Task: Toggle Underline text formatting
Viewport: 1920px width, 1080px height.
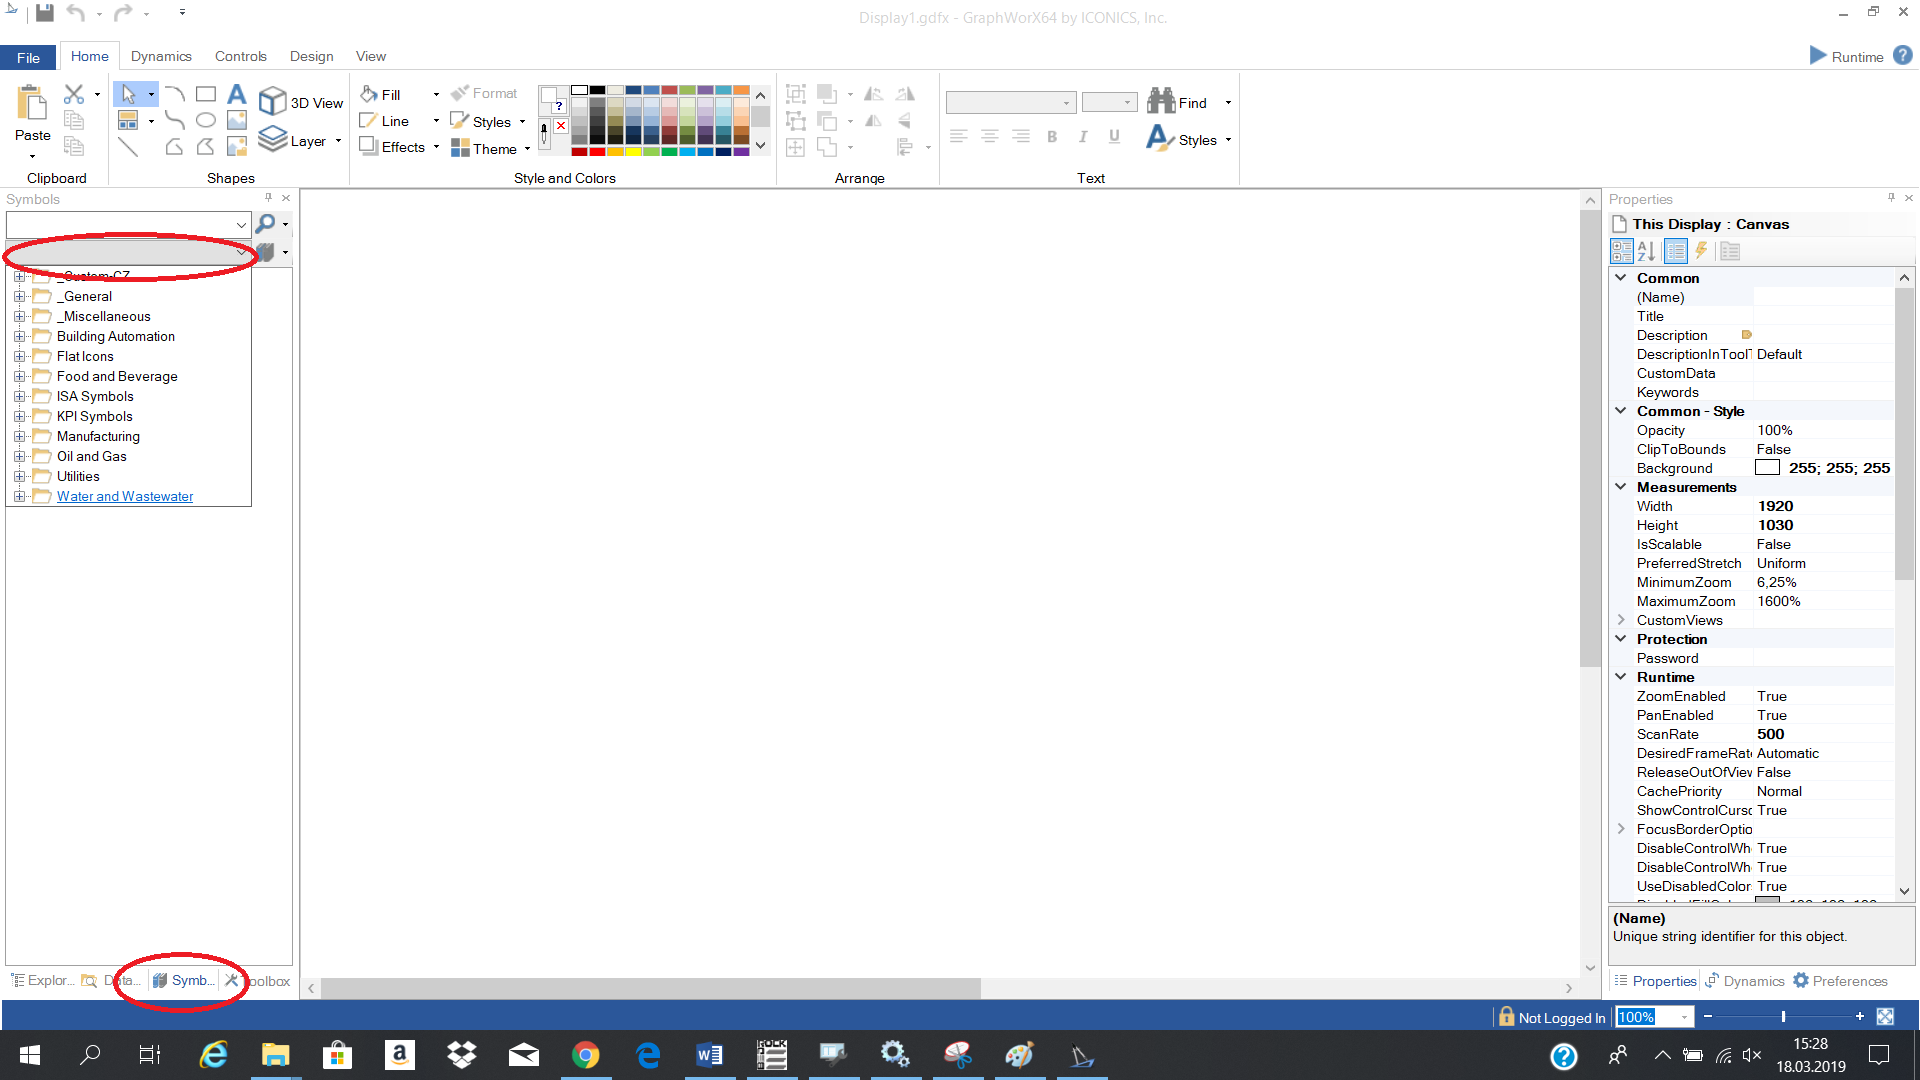Action: pyautogui.click(x=1114, y=137)
